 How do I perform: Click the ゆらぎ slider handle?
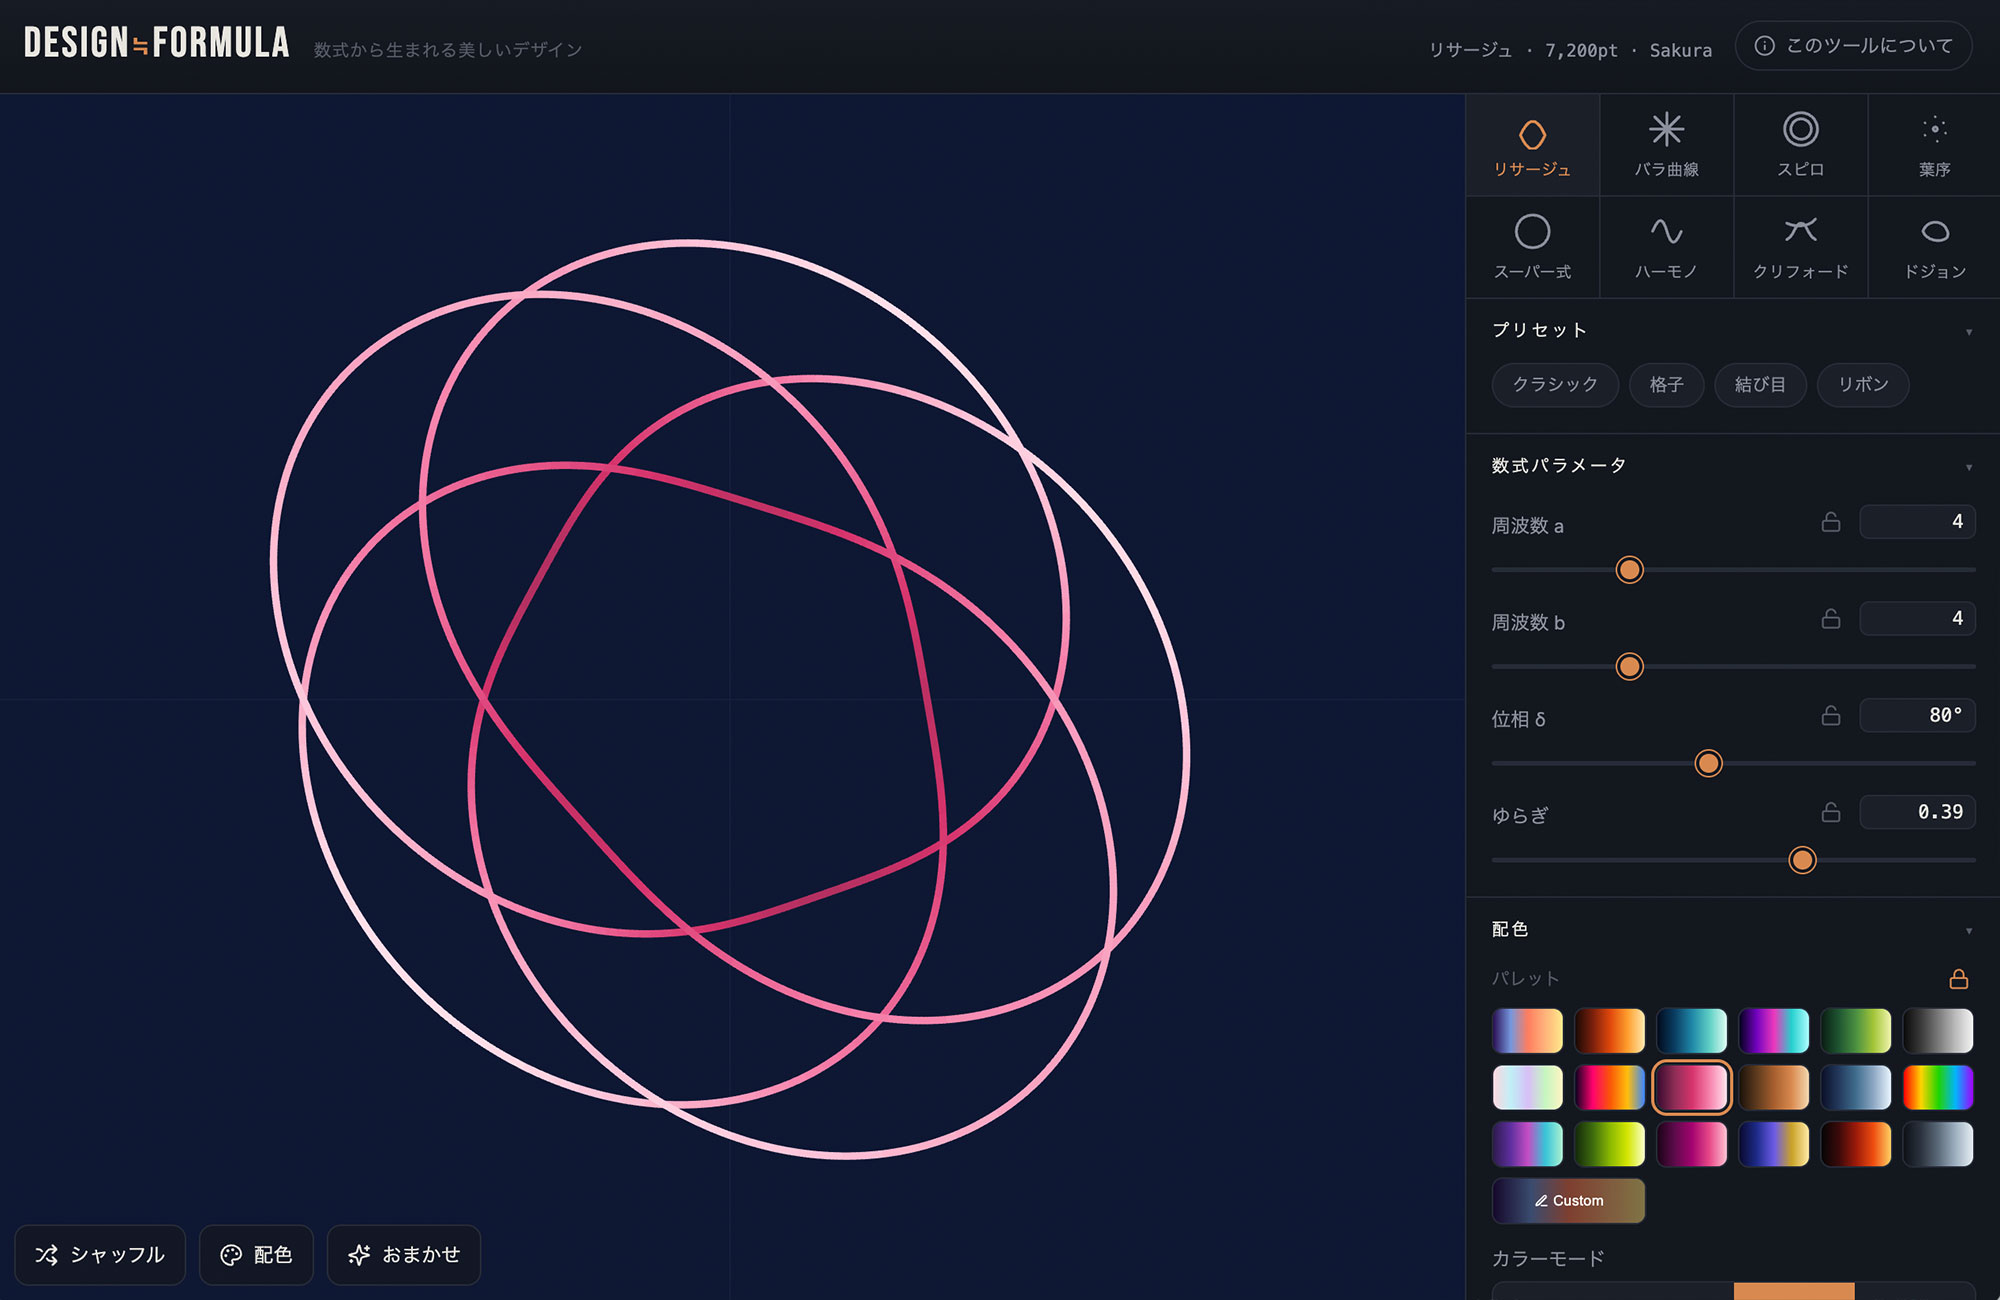pyautogui.click(x=1802, y=861)
